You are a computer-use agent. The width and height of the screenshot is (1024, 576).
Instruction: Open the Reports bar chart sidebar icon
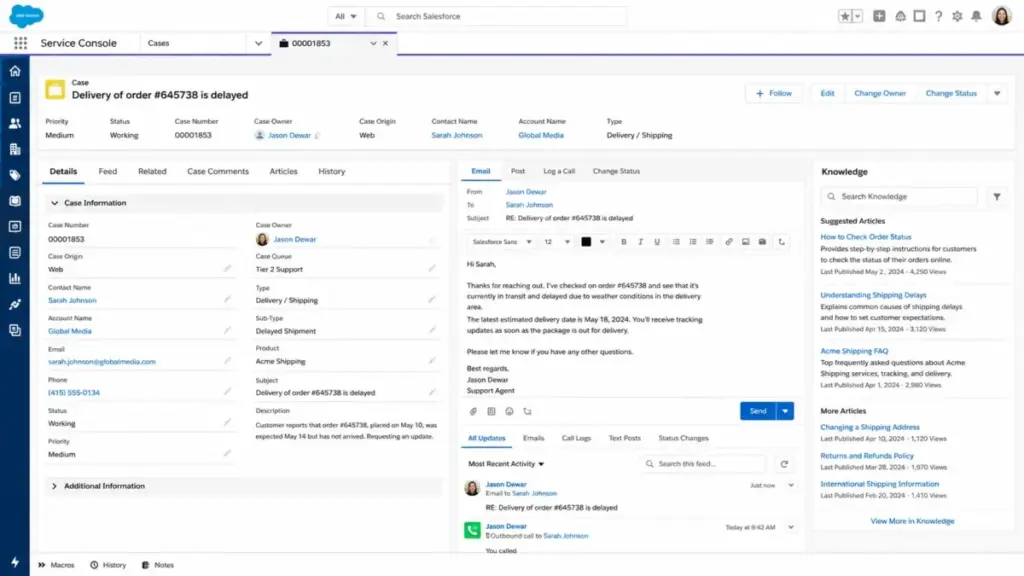point(15,279)
